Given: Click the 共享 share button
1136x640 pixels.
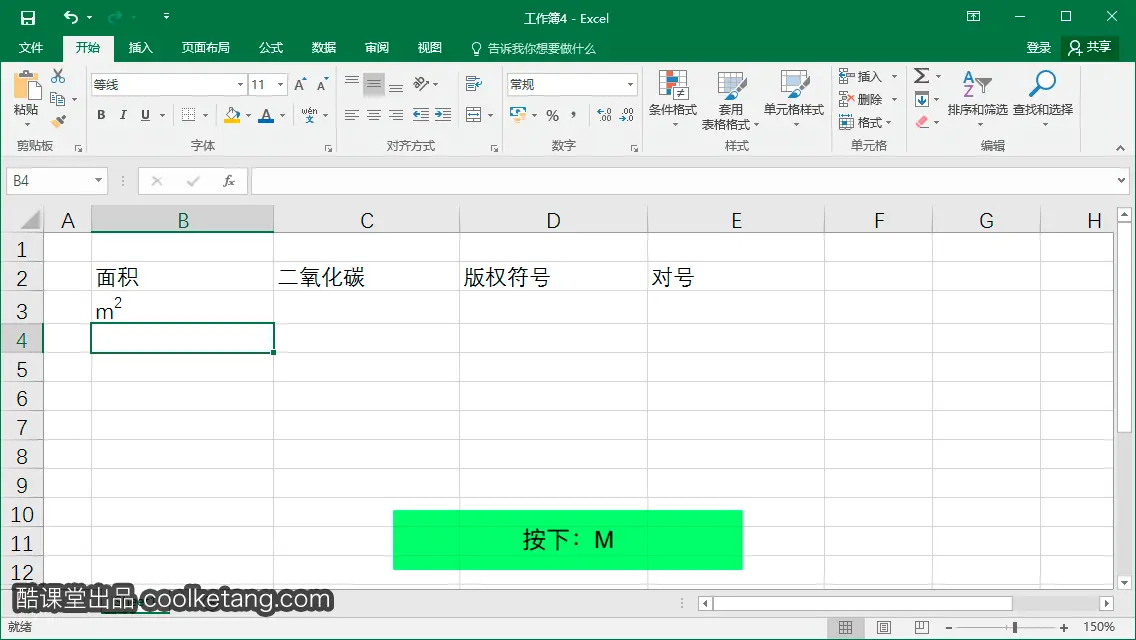Looking at the screenshot, I should (x=1090, y=48).
